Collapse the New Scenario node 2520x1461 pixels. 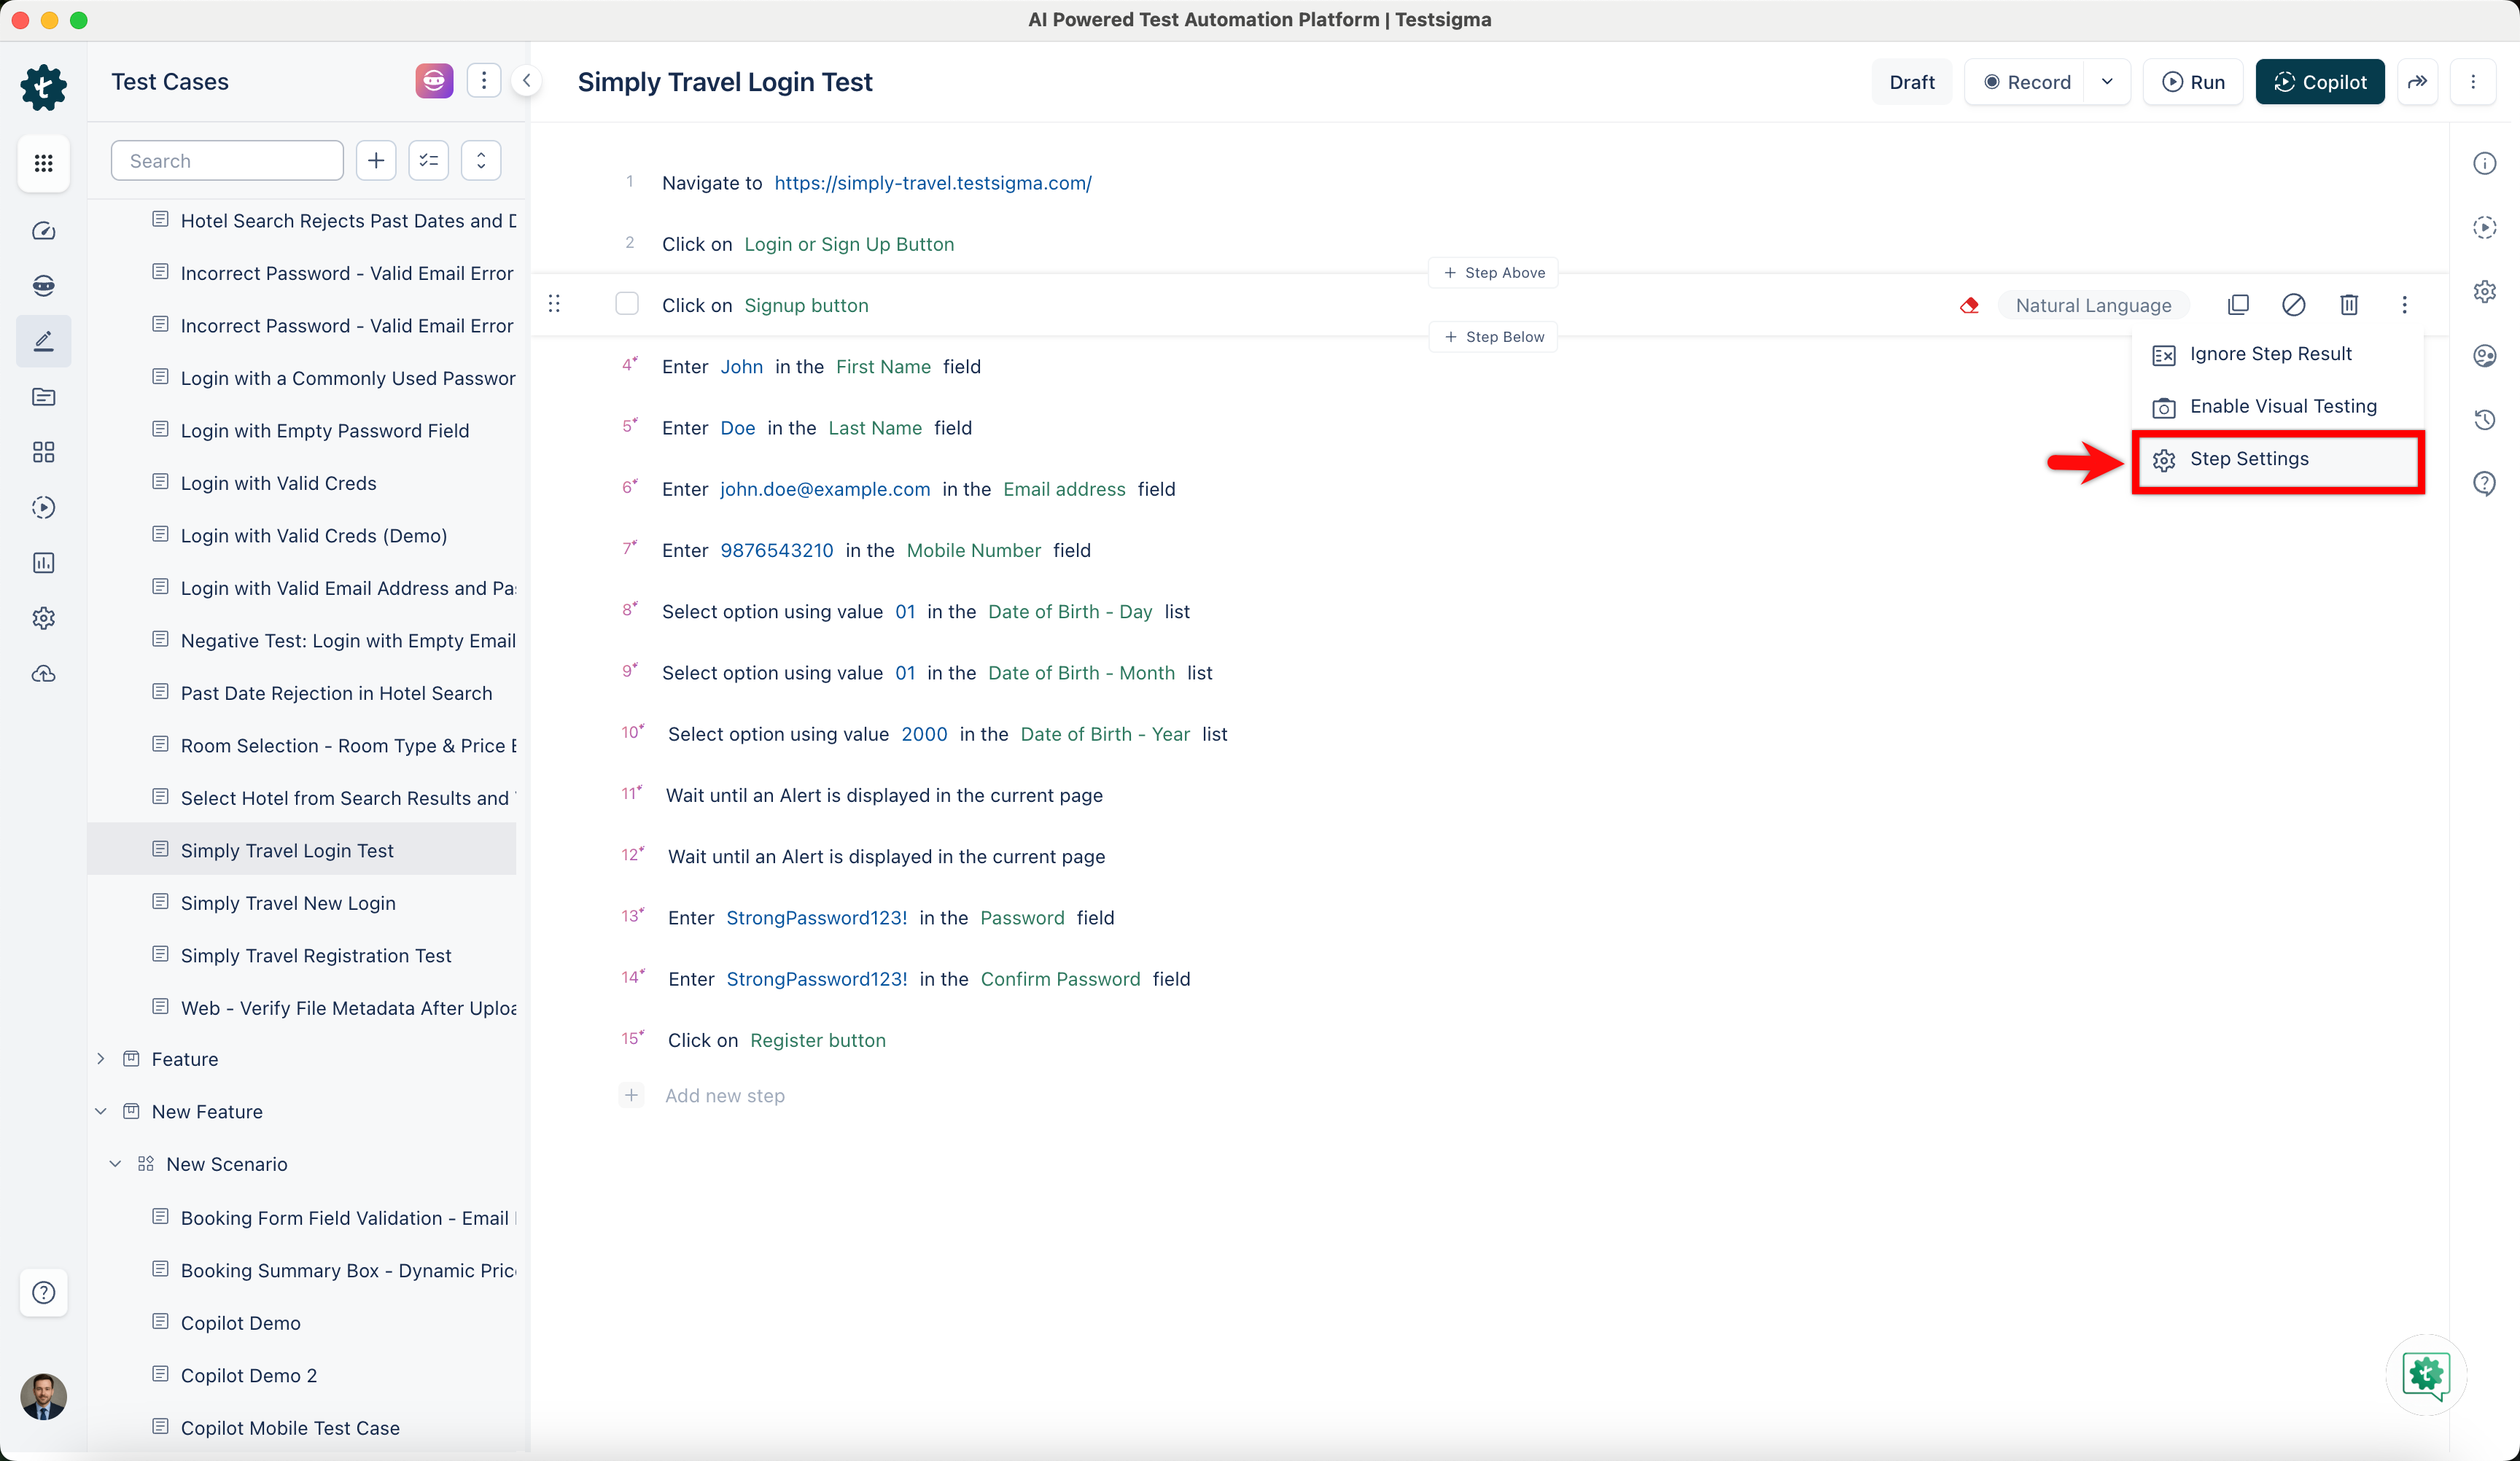coord(115,1163)
